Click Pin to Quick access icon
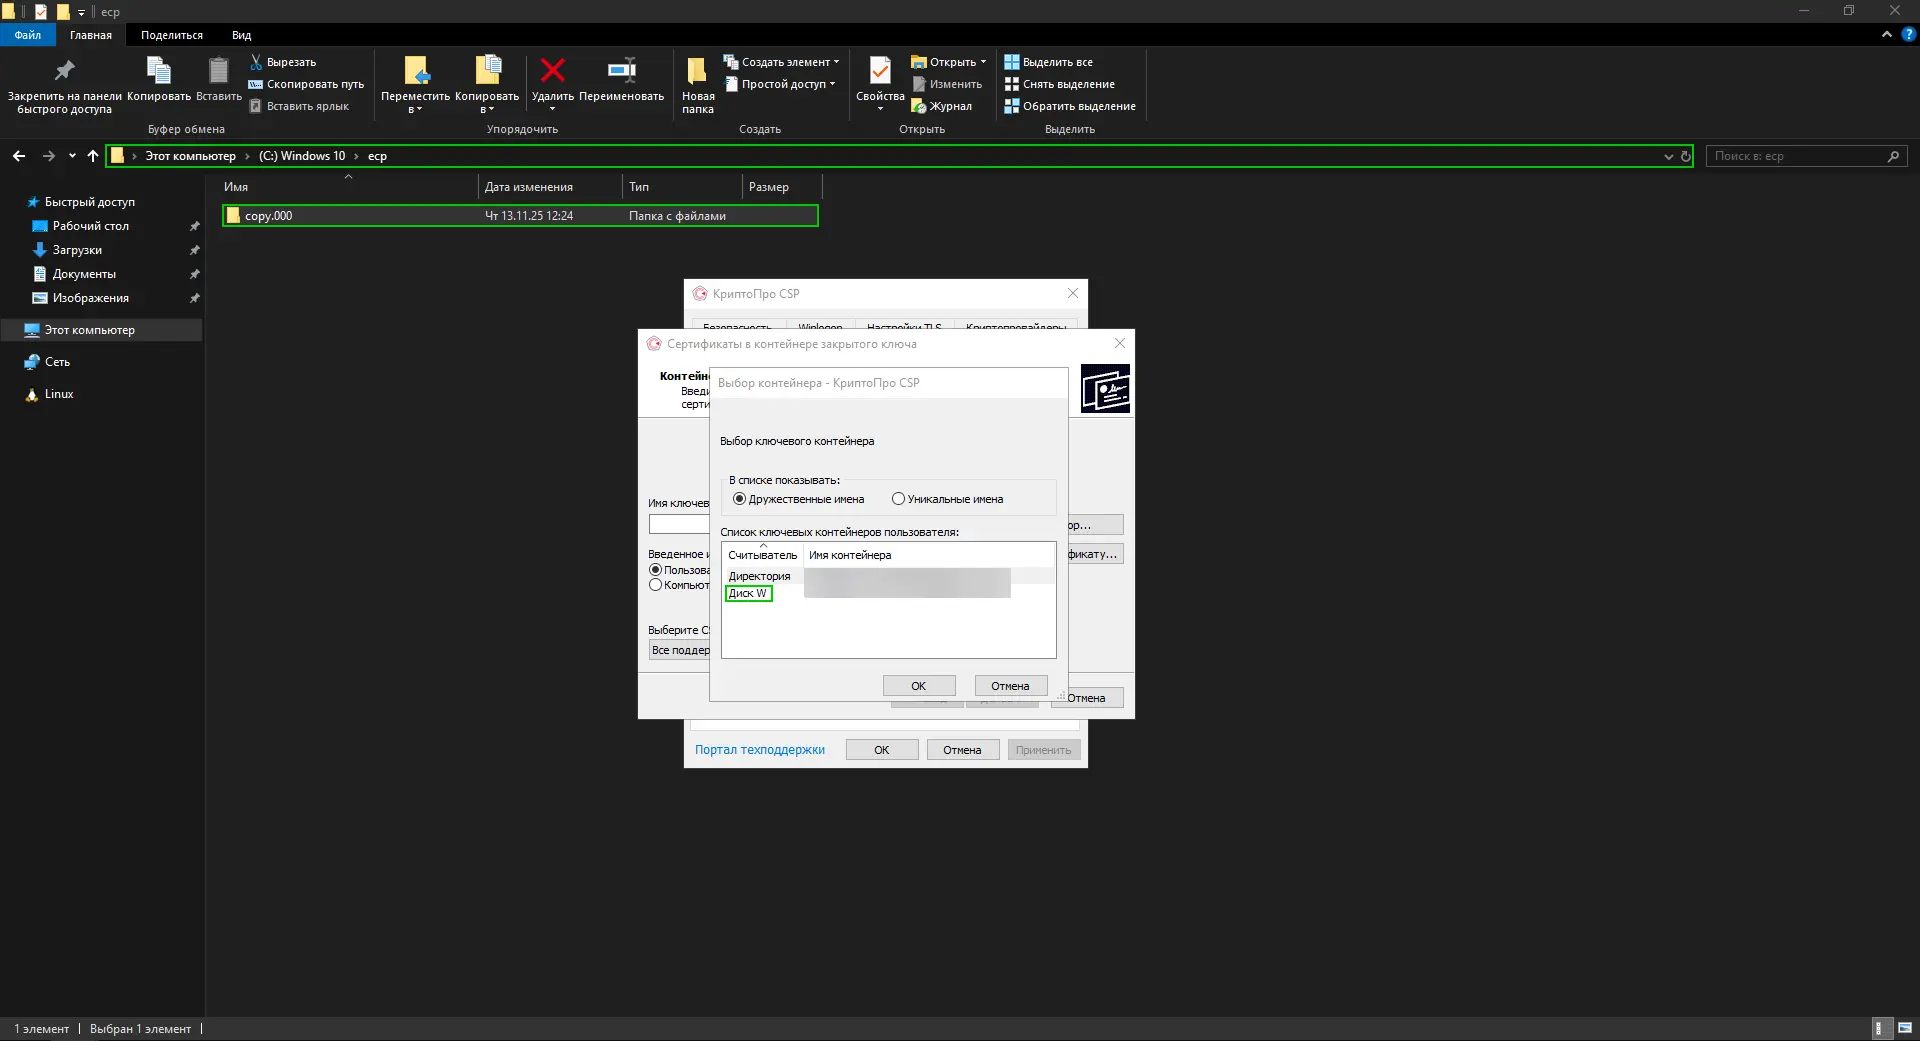Viewport: 1920px width, 1041px height. tap(64, 71)
